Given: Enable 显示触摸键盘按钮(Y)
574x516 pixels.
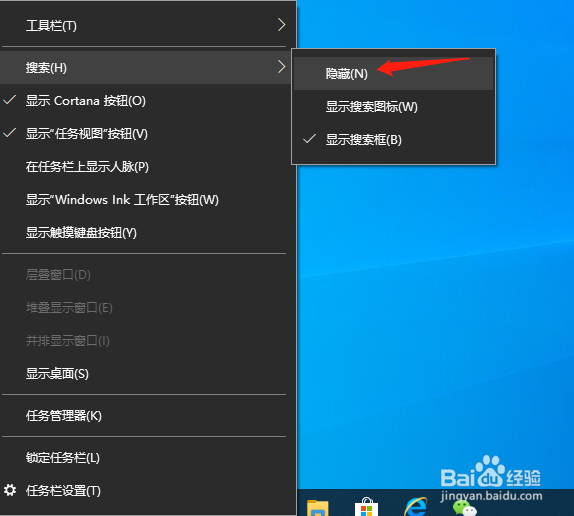Looking at the screenshot, I should (148, 233).
